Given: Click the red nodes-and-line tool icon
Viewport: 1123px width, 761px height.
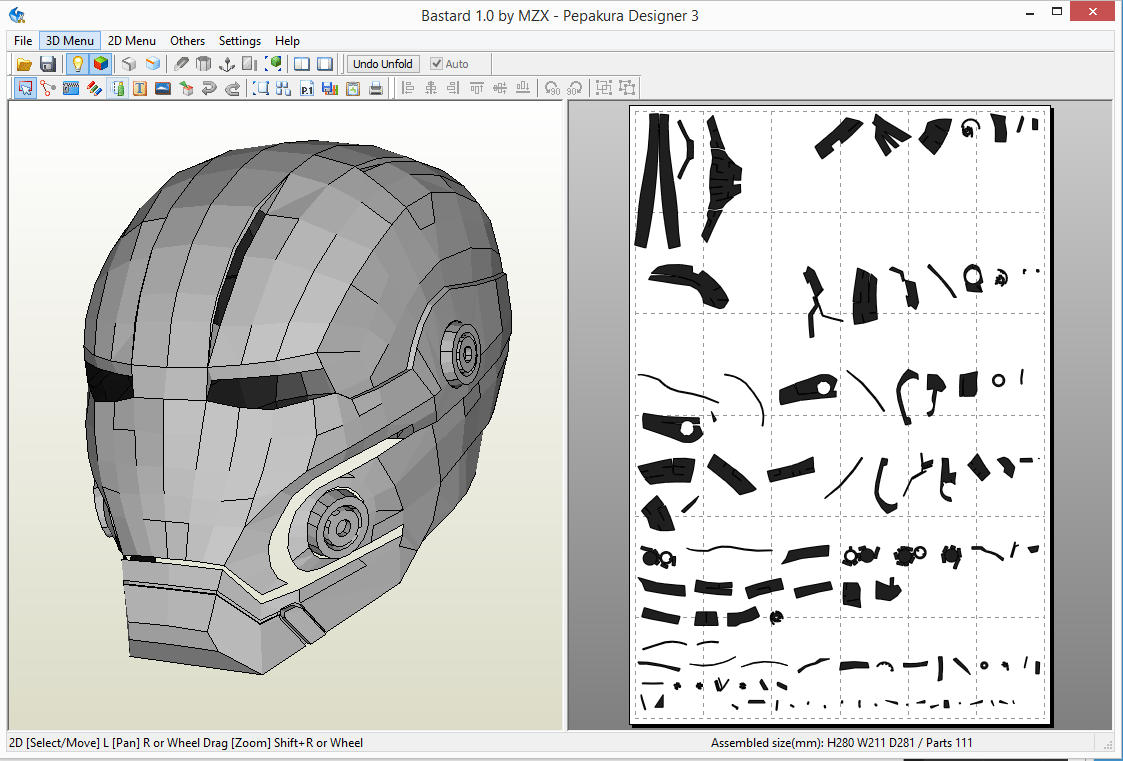Looking at the screenshot, I should coord(48,88).
